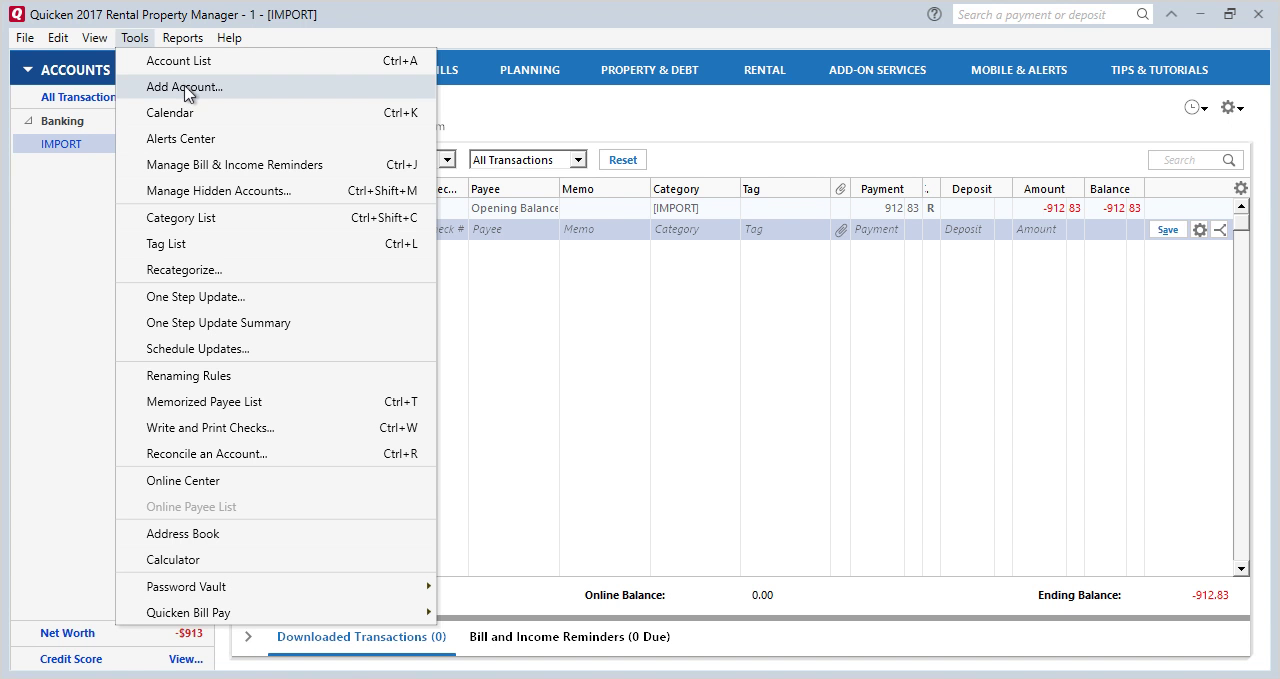Click the Payee field of new transaction
Image resolution: width=1280 pixels, height=679 pixels.
pyautogui.click(x=514, y=230)
